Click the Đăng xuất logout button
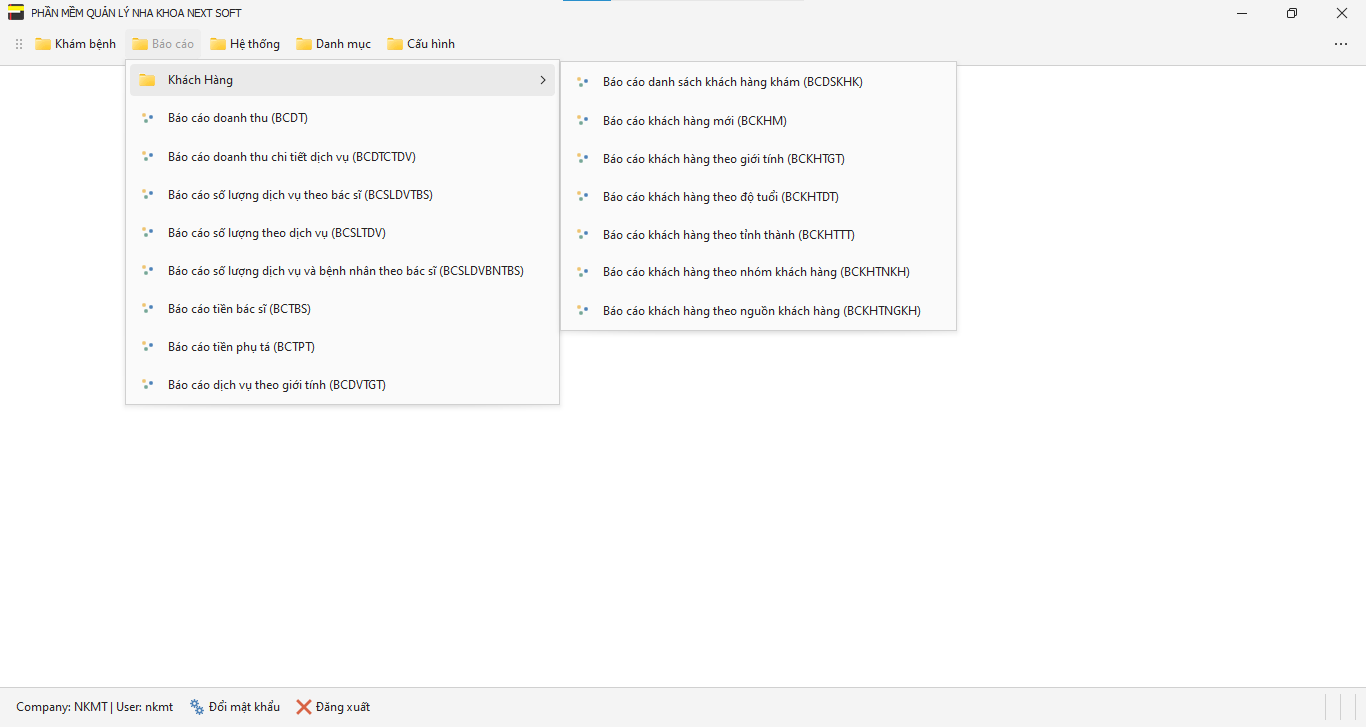 click(x=342, y=707)
